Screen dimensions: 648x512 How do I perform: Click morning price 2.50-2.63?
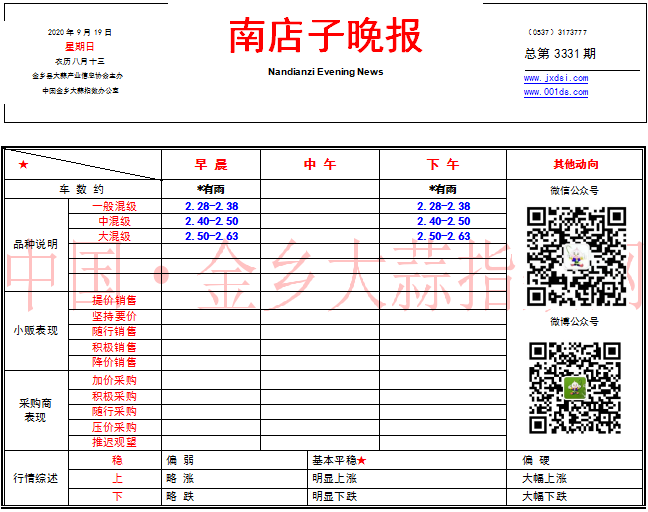pos(211,236)
